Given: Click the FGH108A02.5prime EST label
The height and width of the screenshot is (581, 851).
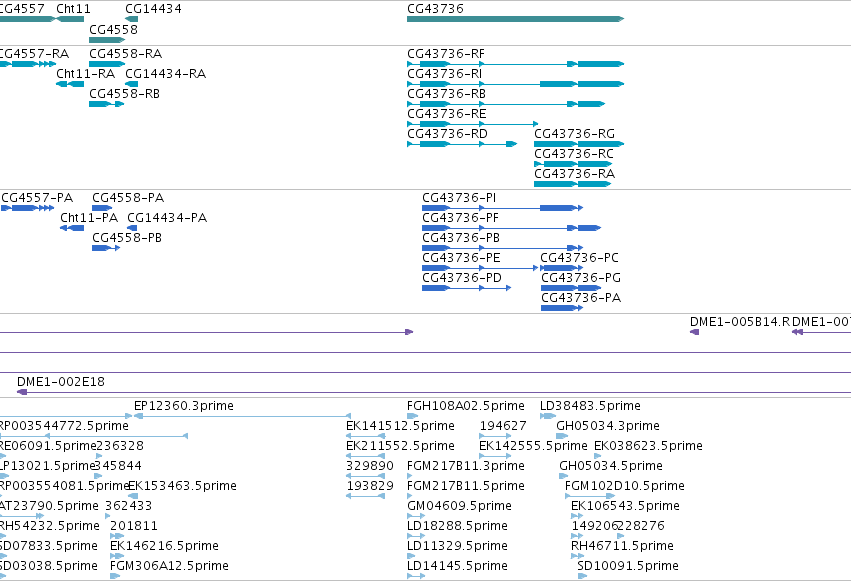Looking at the screenshot, I should tap(466, 406).
